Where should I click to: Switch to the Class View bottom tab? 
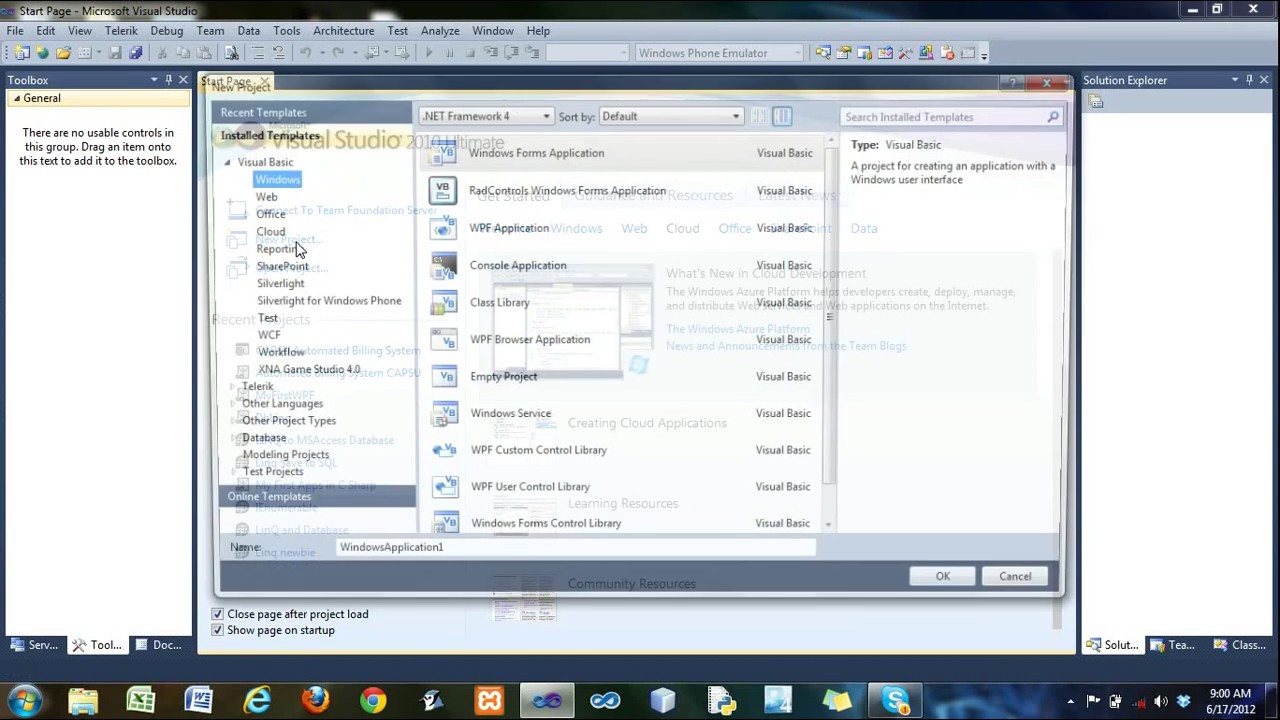point(1239,645)
